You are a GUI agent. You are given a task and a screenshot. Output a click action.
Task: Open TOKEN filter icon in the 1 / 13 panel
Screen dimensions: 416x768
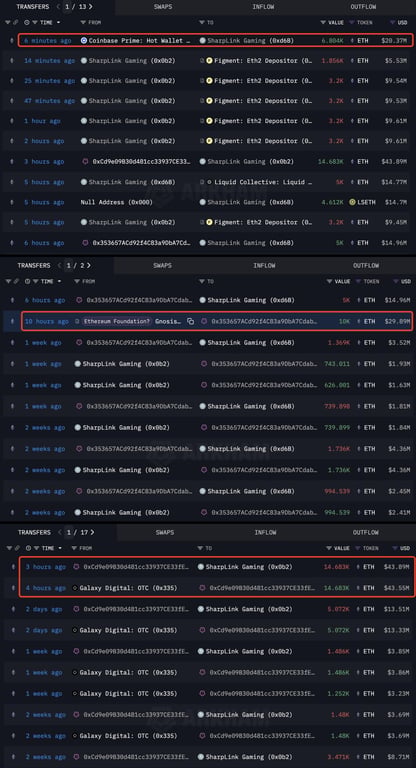point(351,23)
